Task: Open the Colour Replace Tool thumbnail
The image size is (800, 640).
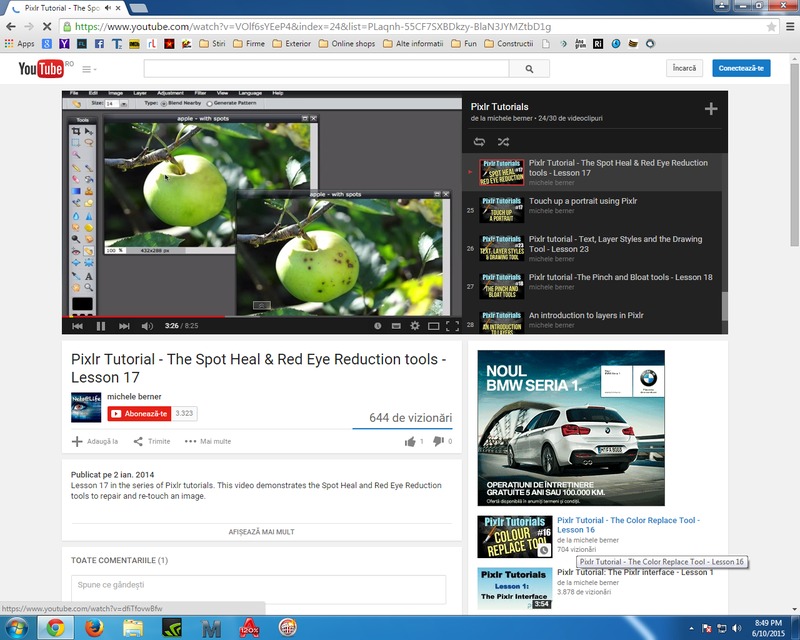Action: click(x=515, y=536)
